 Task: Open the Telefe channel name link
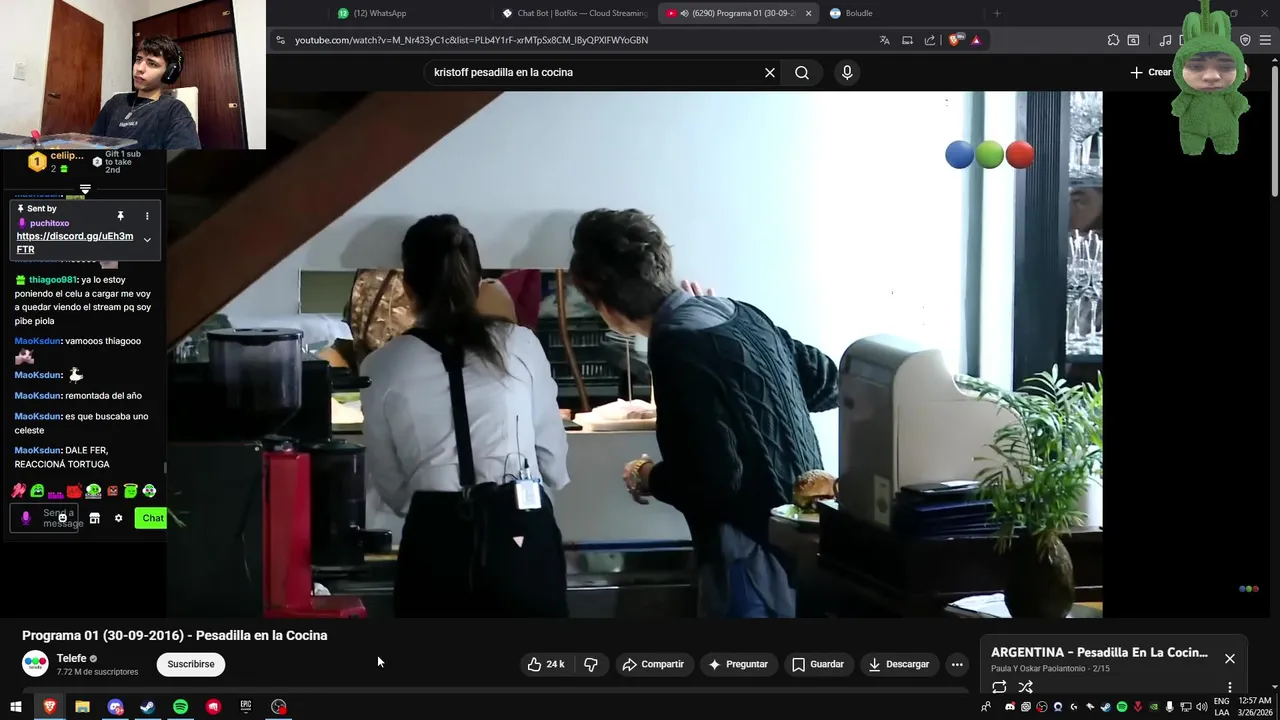[x=72, y=658]
